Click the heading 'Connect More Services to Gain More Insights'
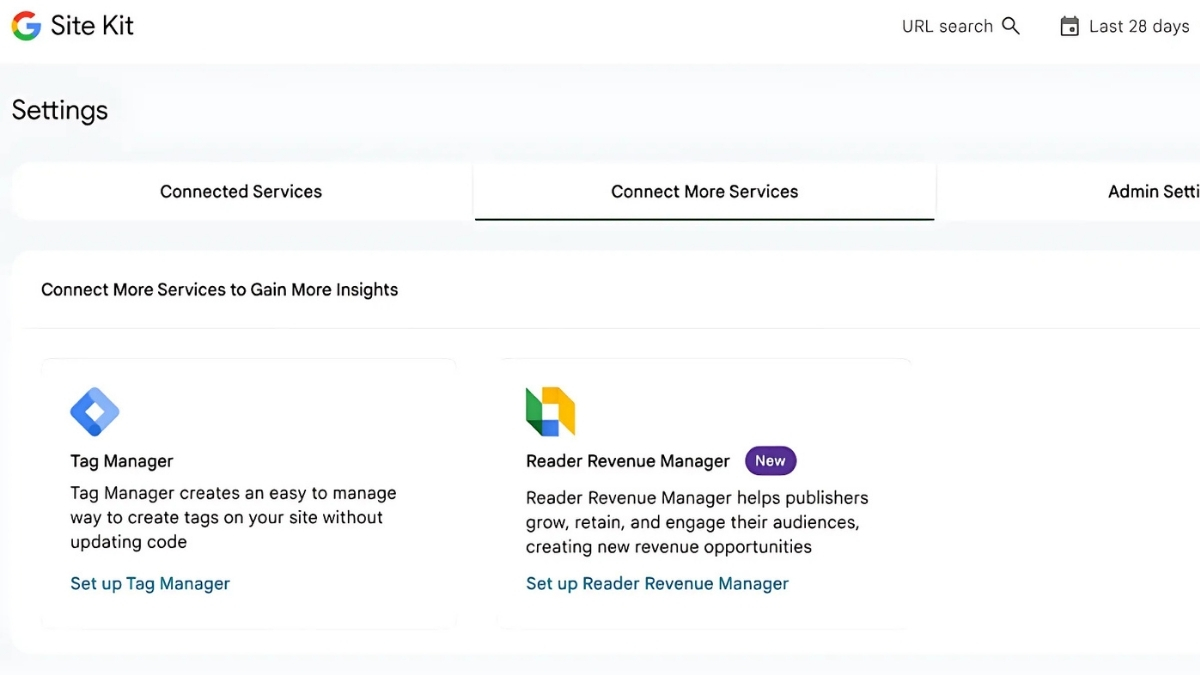 tap(220, 289)
